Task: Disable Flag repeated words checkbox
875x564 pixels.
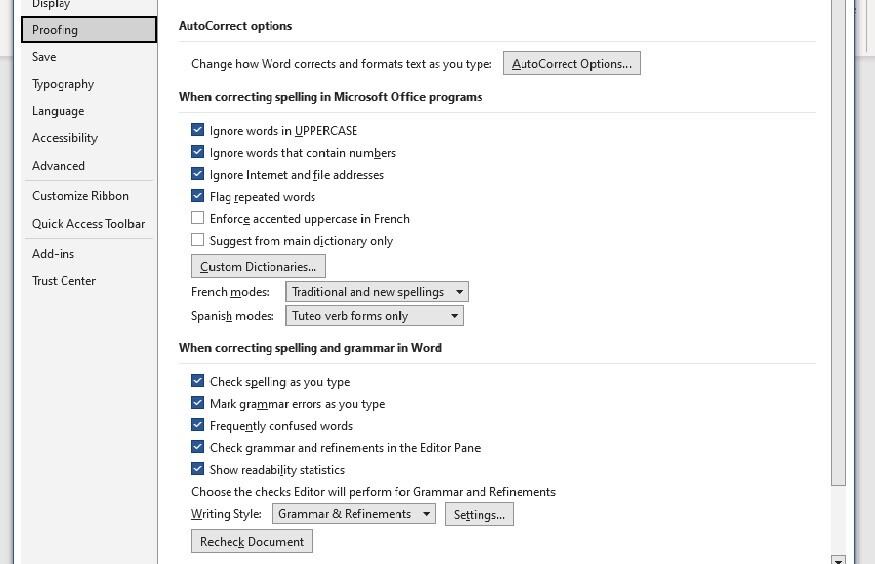Action: point(198,196)
